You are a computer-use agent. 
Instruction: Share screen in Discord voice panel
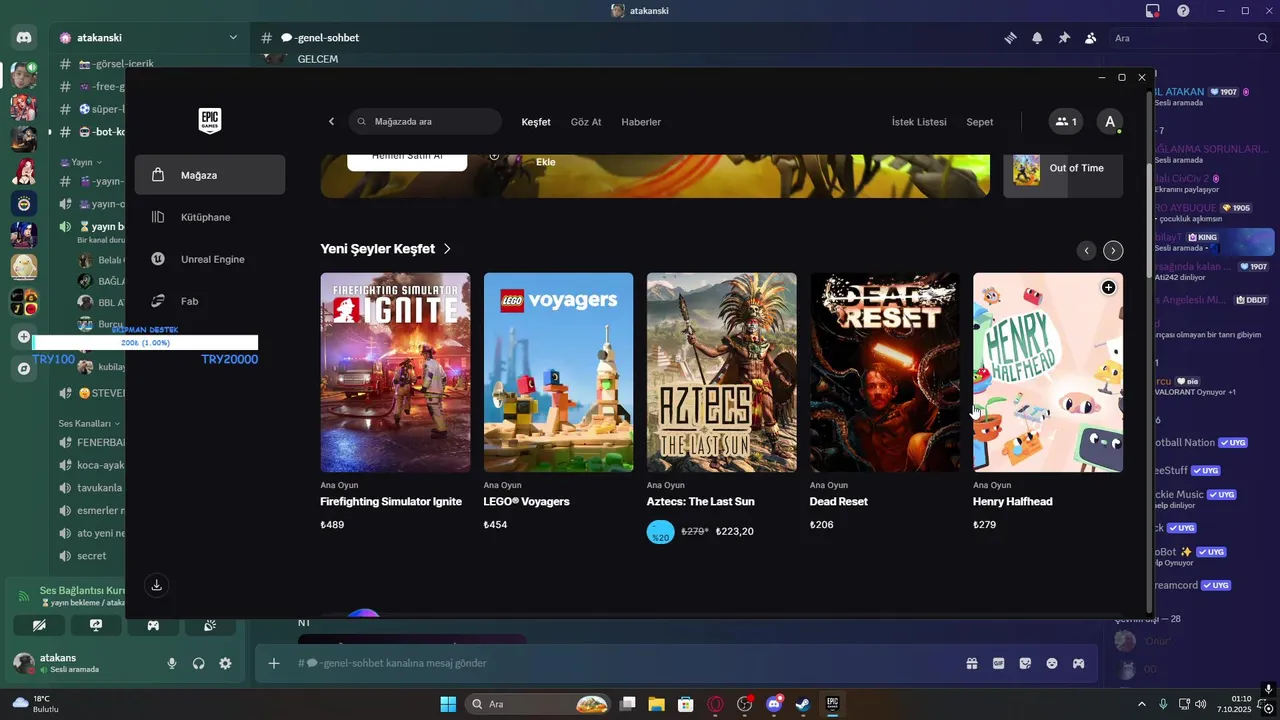click(x=96, y=625)
